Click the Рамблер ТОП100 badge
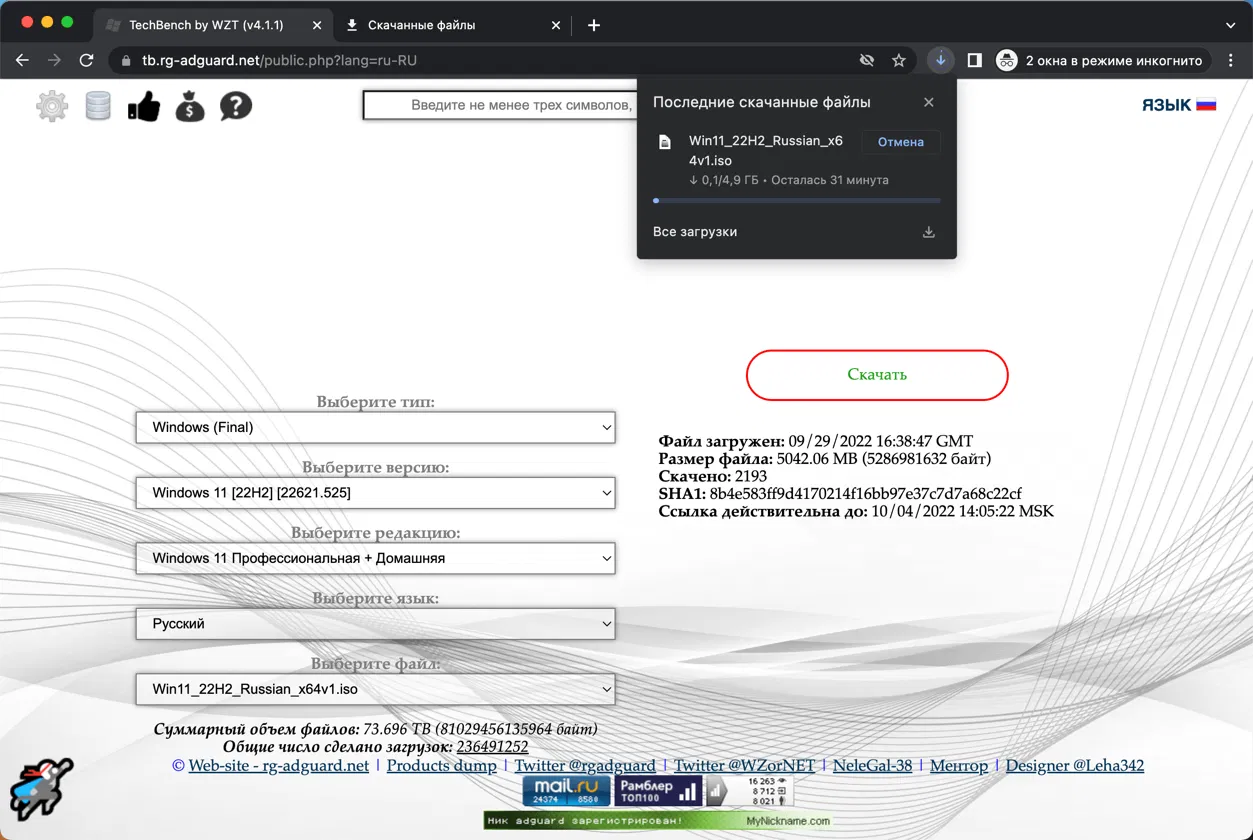Screen dimensions: 1253x840 [657, 791]
